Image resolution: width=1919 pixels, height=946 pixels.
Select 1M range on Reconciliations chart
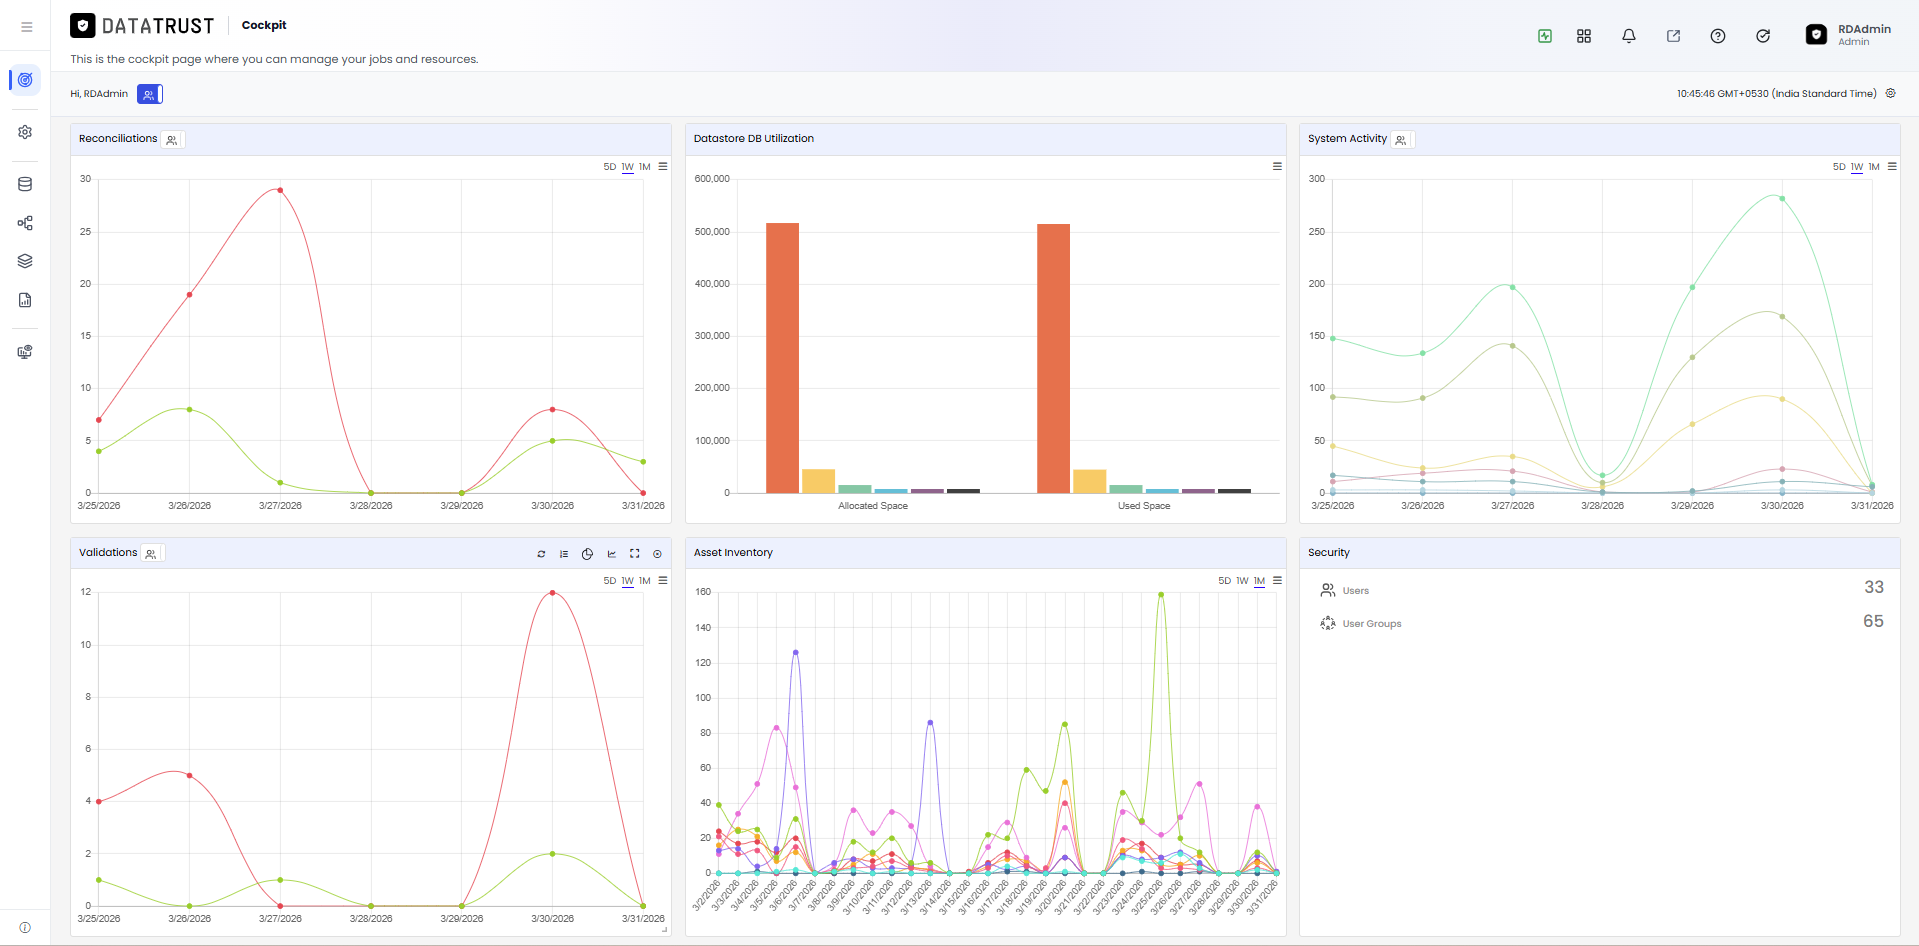(645, 167)
